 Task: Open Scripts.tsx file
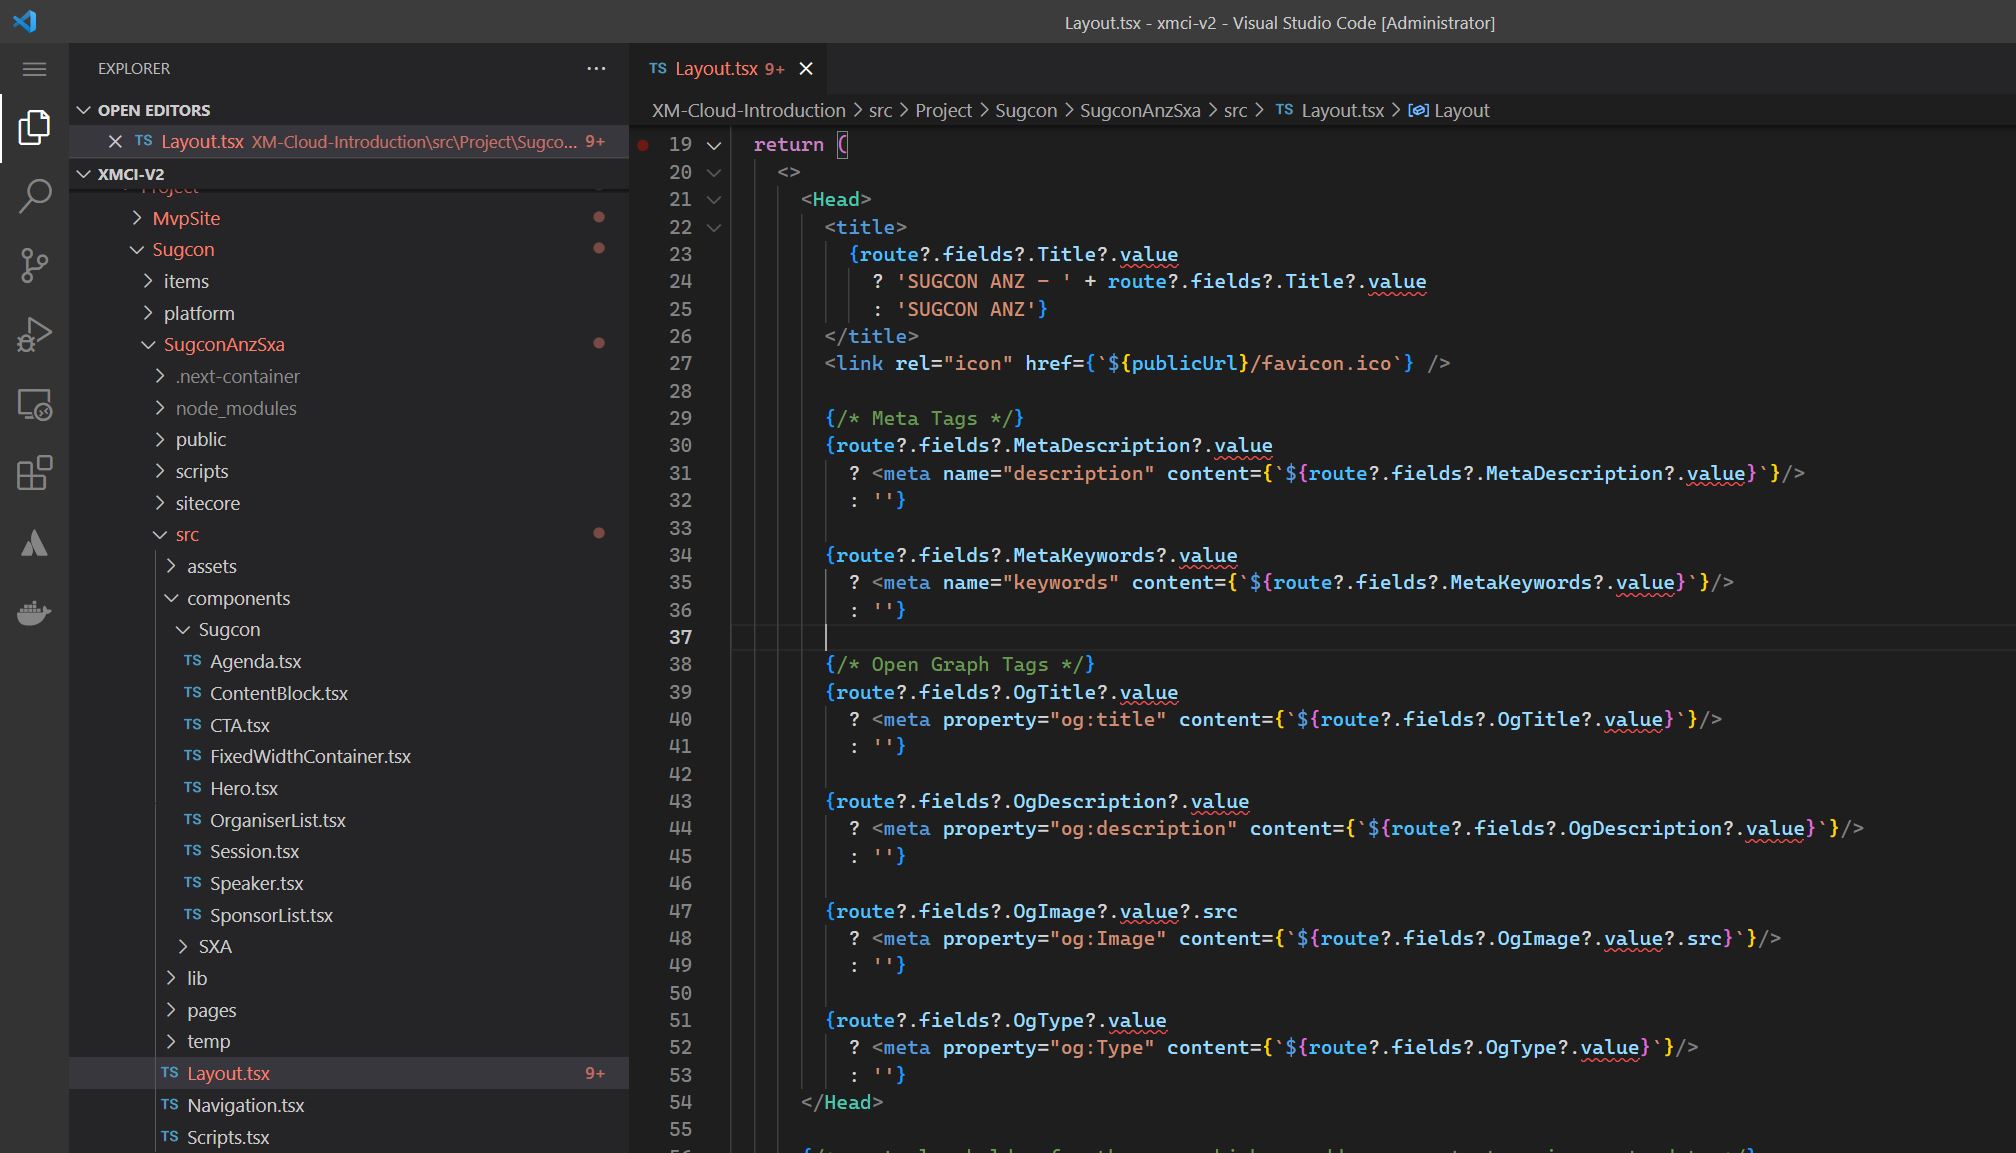tap(228, 1138)
